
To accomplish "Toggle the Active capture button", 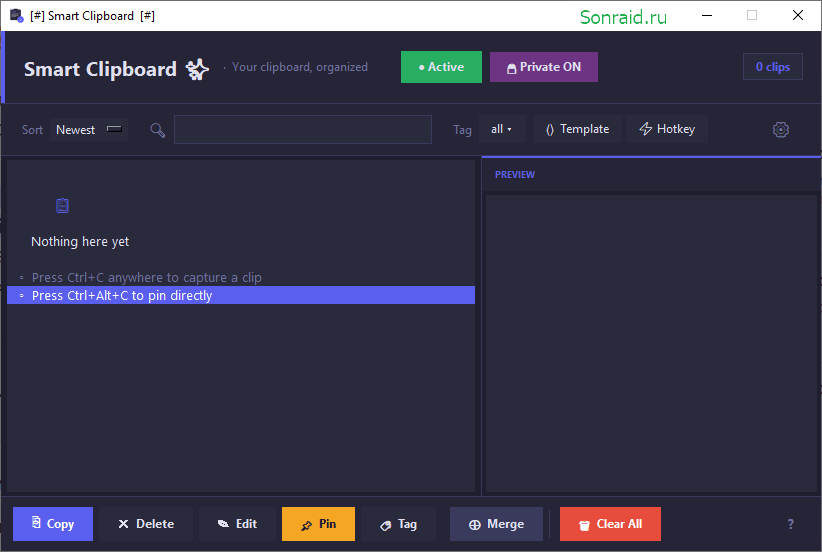I will tap(441, 67).
